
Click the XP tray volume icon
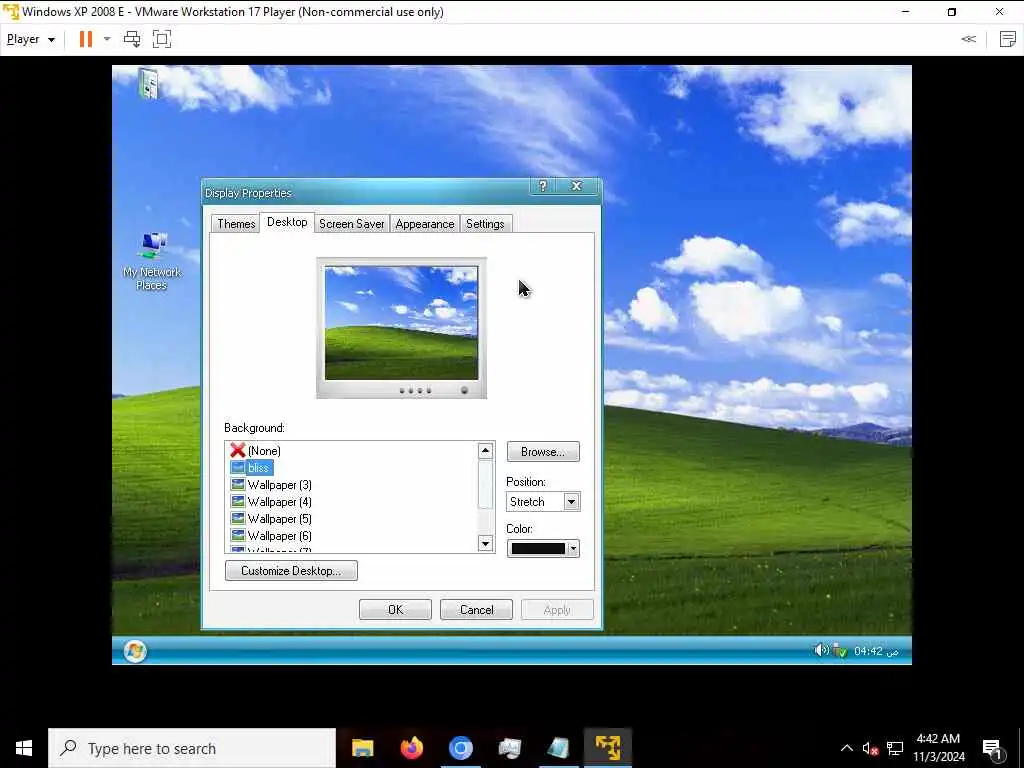tap(821, 650)
